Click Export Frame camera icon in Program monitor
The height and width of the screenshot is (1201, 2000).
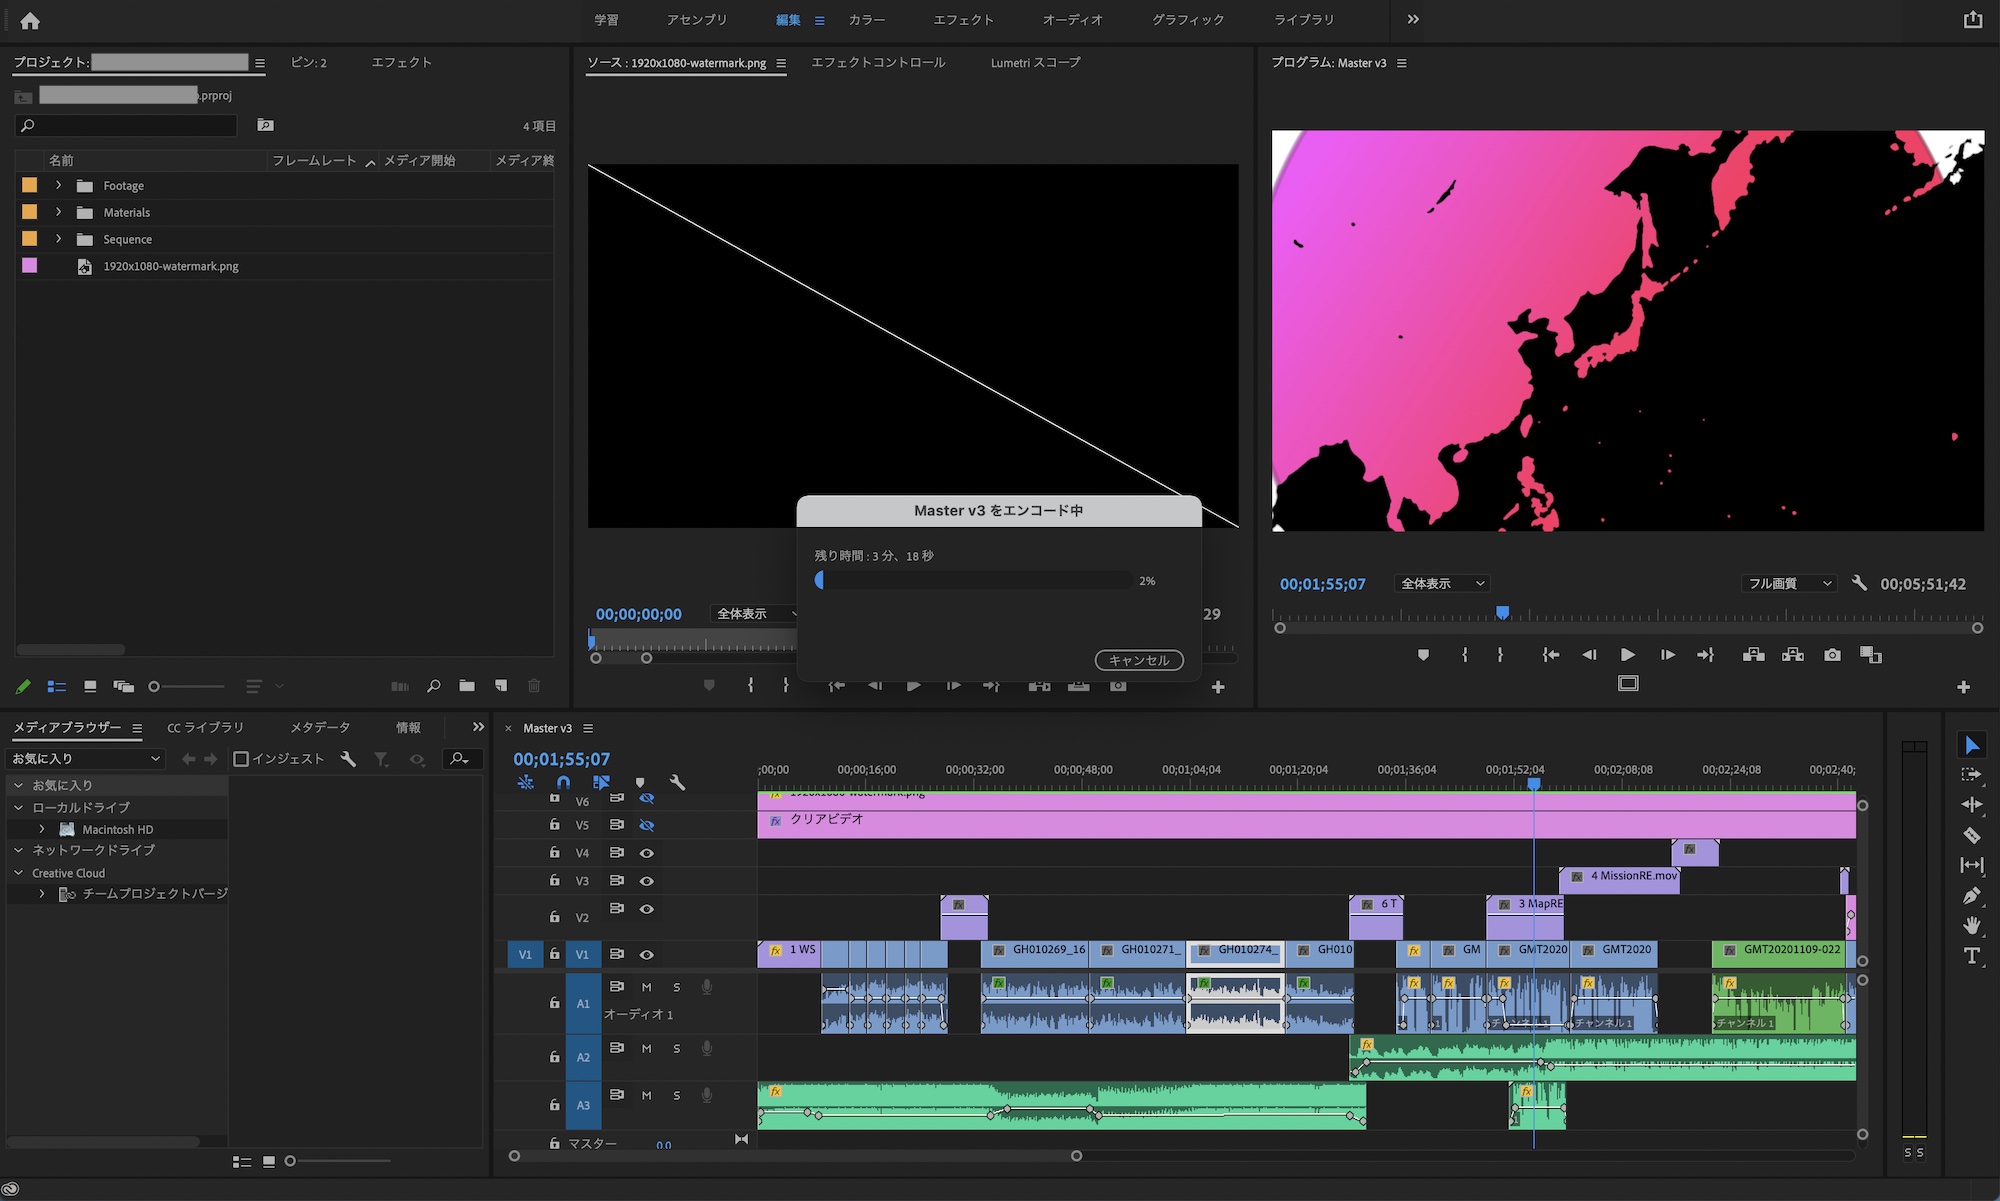tap(1832, 655)
